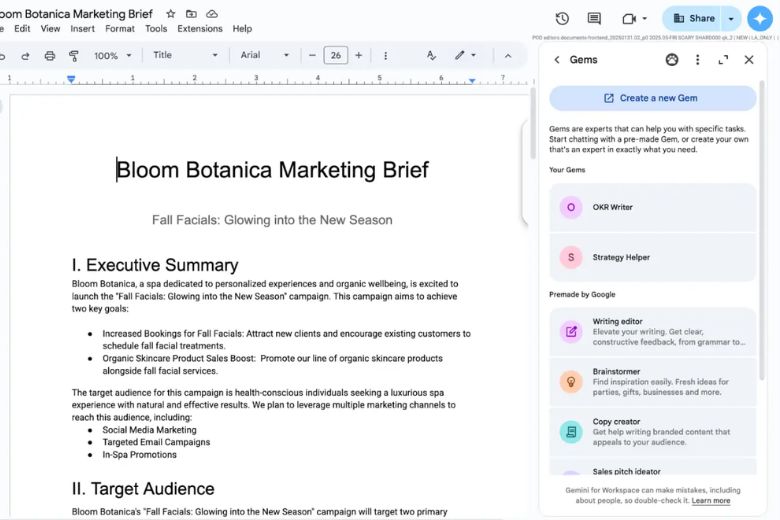This screenshot has height=520, width=780.
Task: Star the Bloom Botanica document
Action: point(171,14)
